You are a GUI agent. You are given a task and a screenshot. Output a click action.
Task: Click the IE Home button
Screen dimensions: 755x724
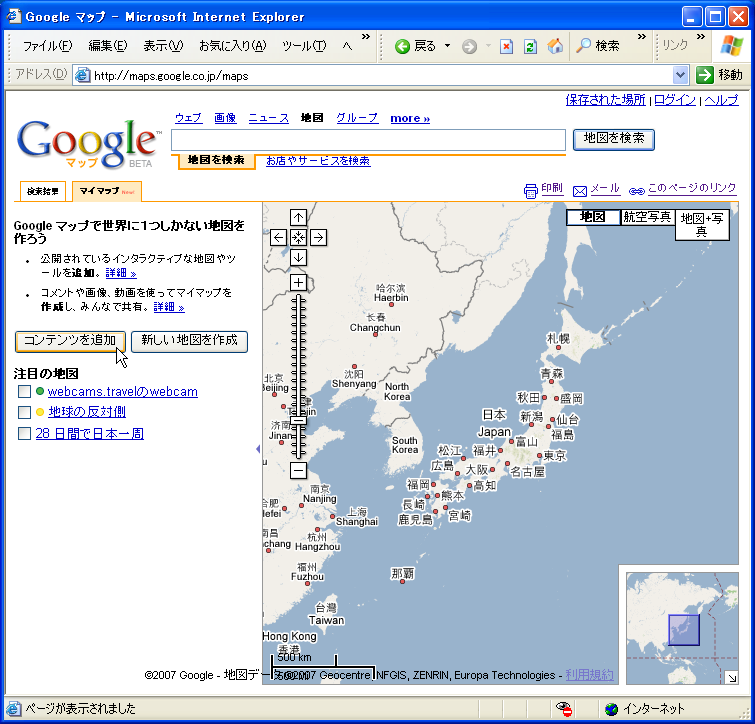point(555,46)
